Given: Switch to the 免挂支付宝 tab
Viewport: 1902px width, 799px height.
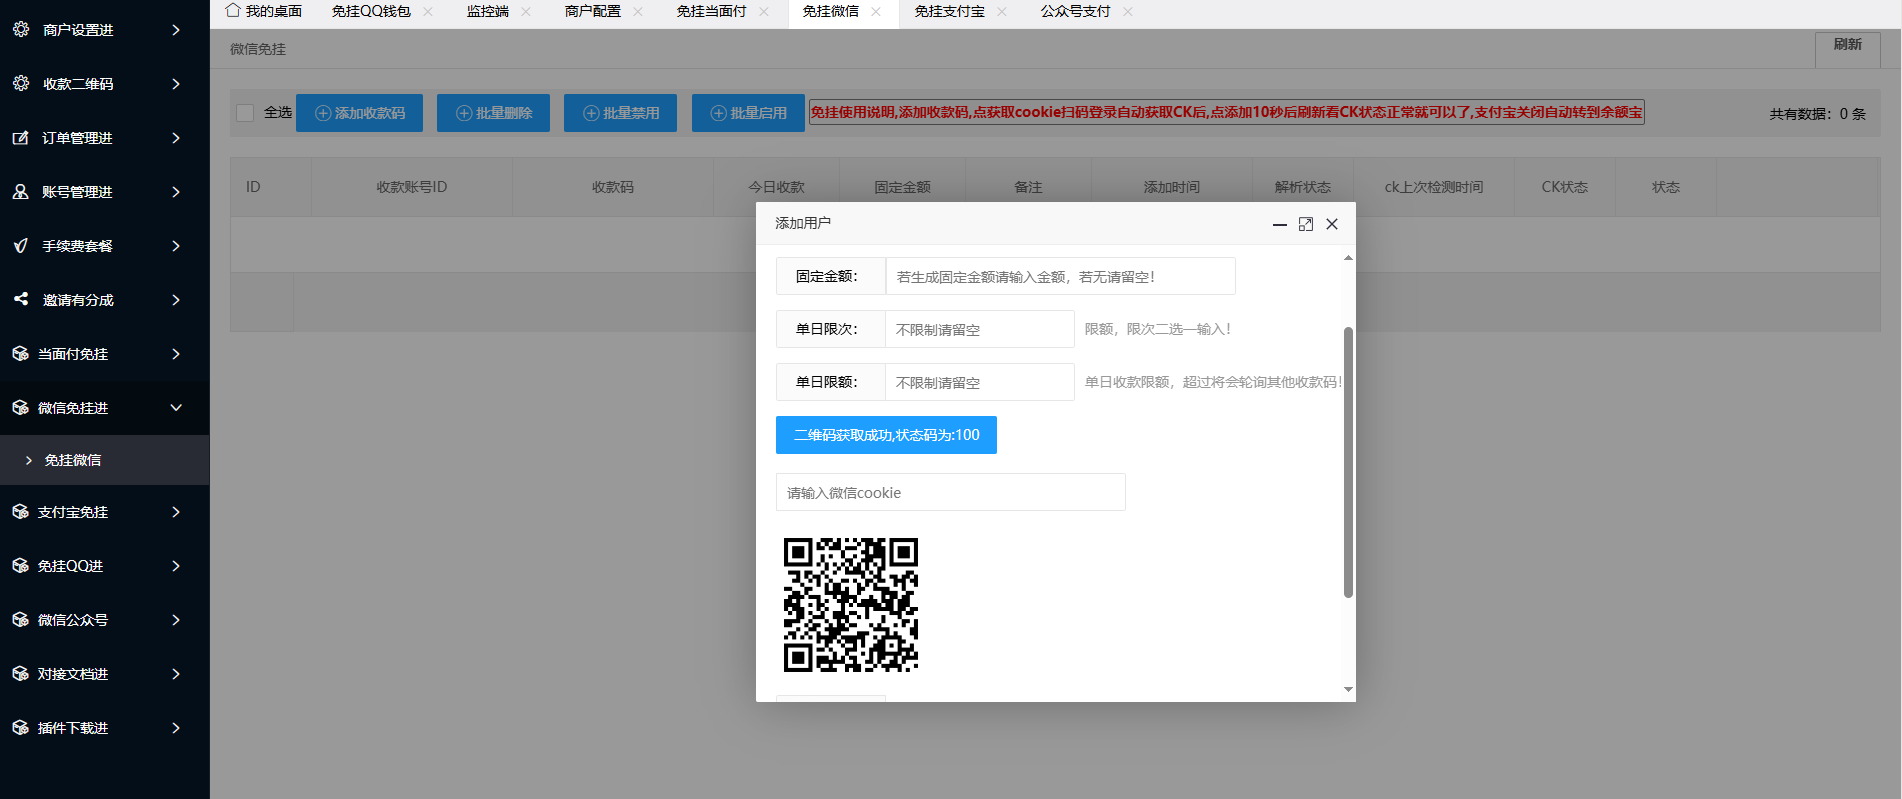Looking at the screenshot, I should 950,11.
